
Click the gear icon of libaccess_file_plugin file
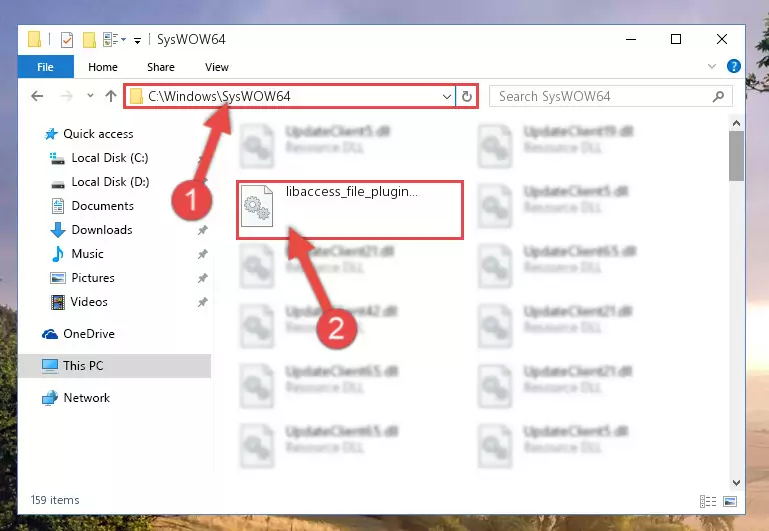(257, 206)
